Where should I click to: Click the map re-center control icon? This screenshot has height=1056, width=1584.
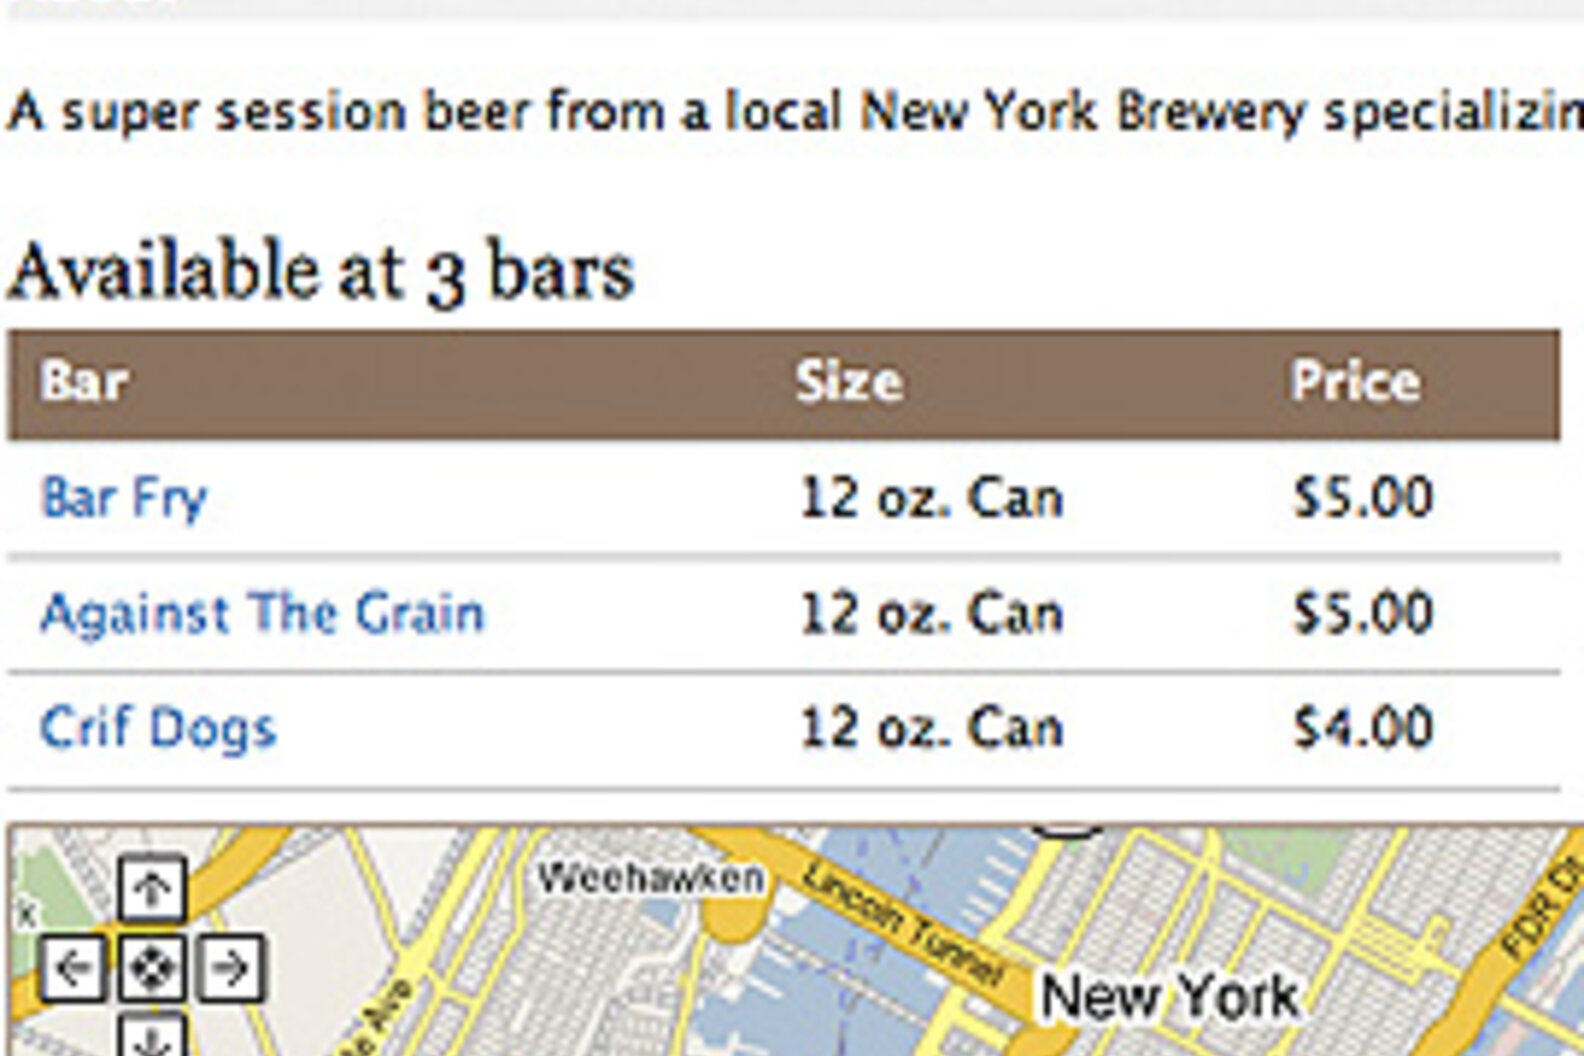(x=151, y=968)
